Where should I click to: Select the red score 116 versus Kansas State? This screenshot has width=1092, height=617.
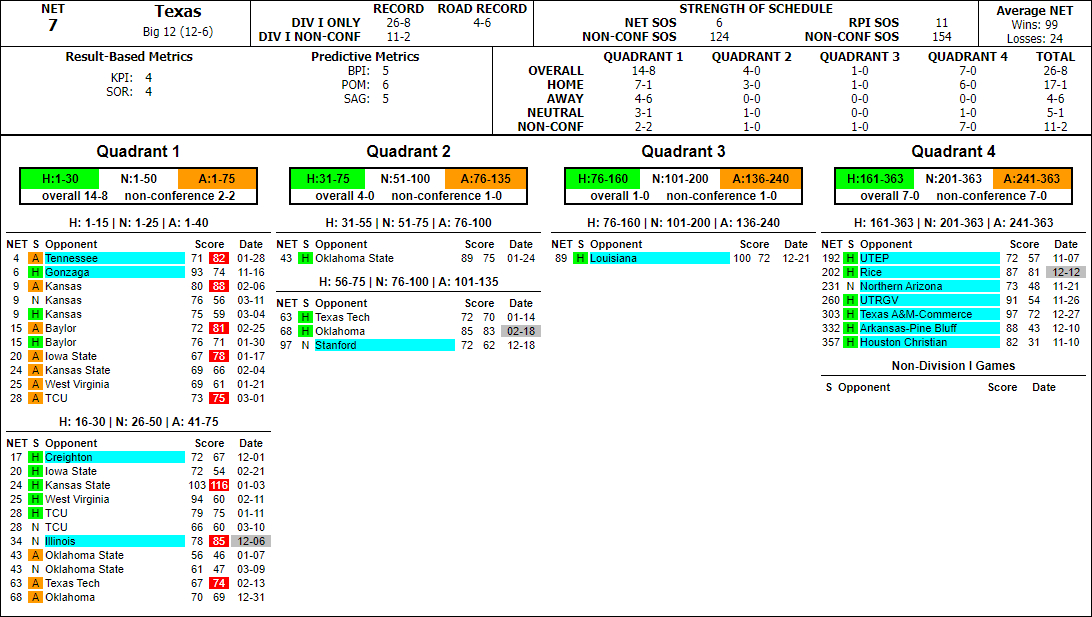tap(219, 485)
